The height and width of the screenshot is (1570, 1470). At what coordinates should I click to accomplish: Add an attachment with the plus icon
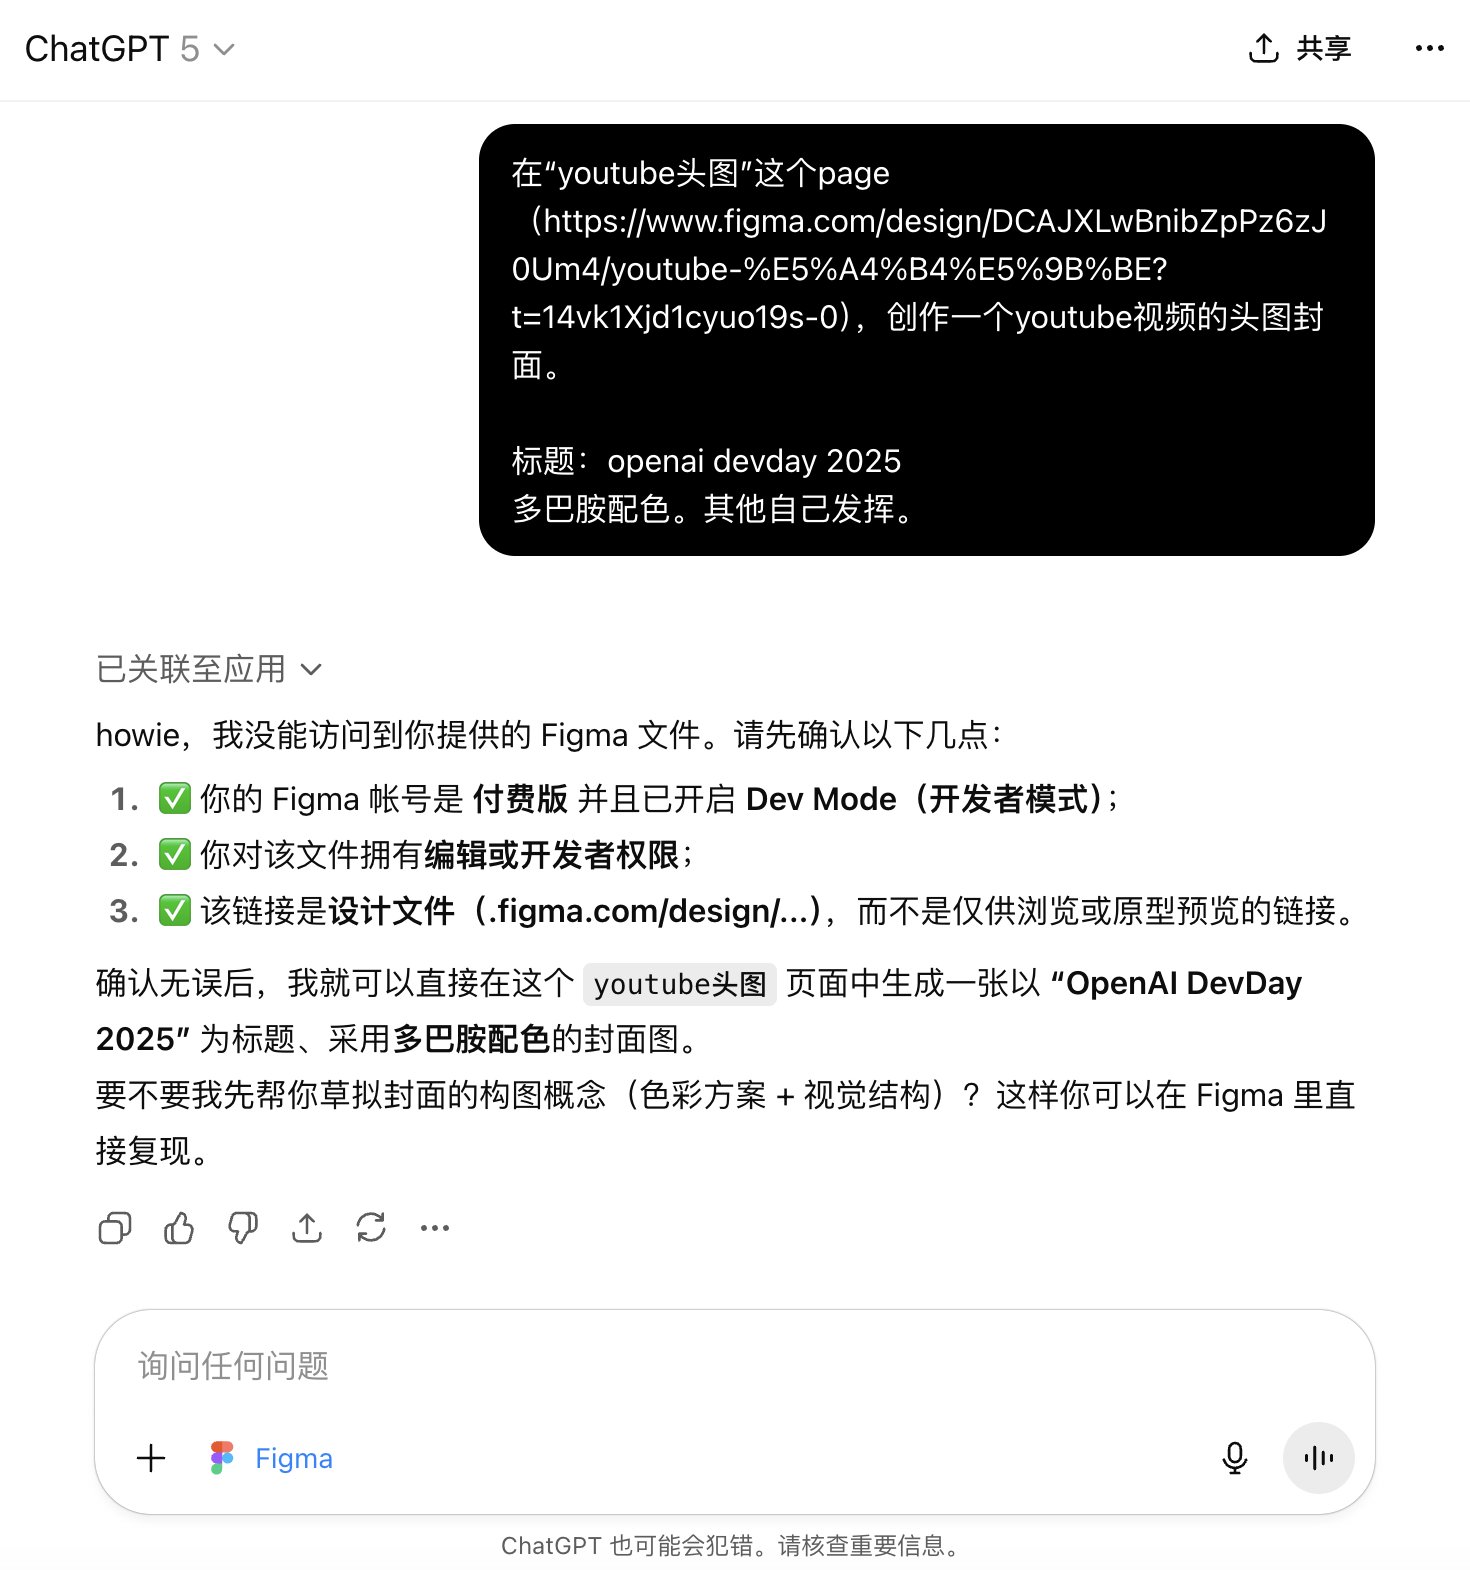[x=151, y=1458]
